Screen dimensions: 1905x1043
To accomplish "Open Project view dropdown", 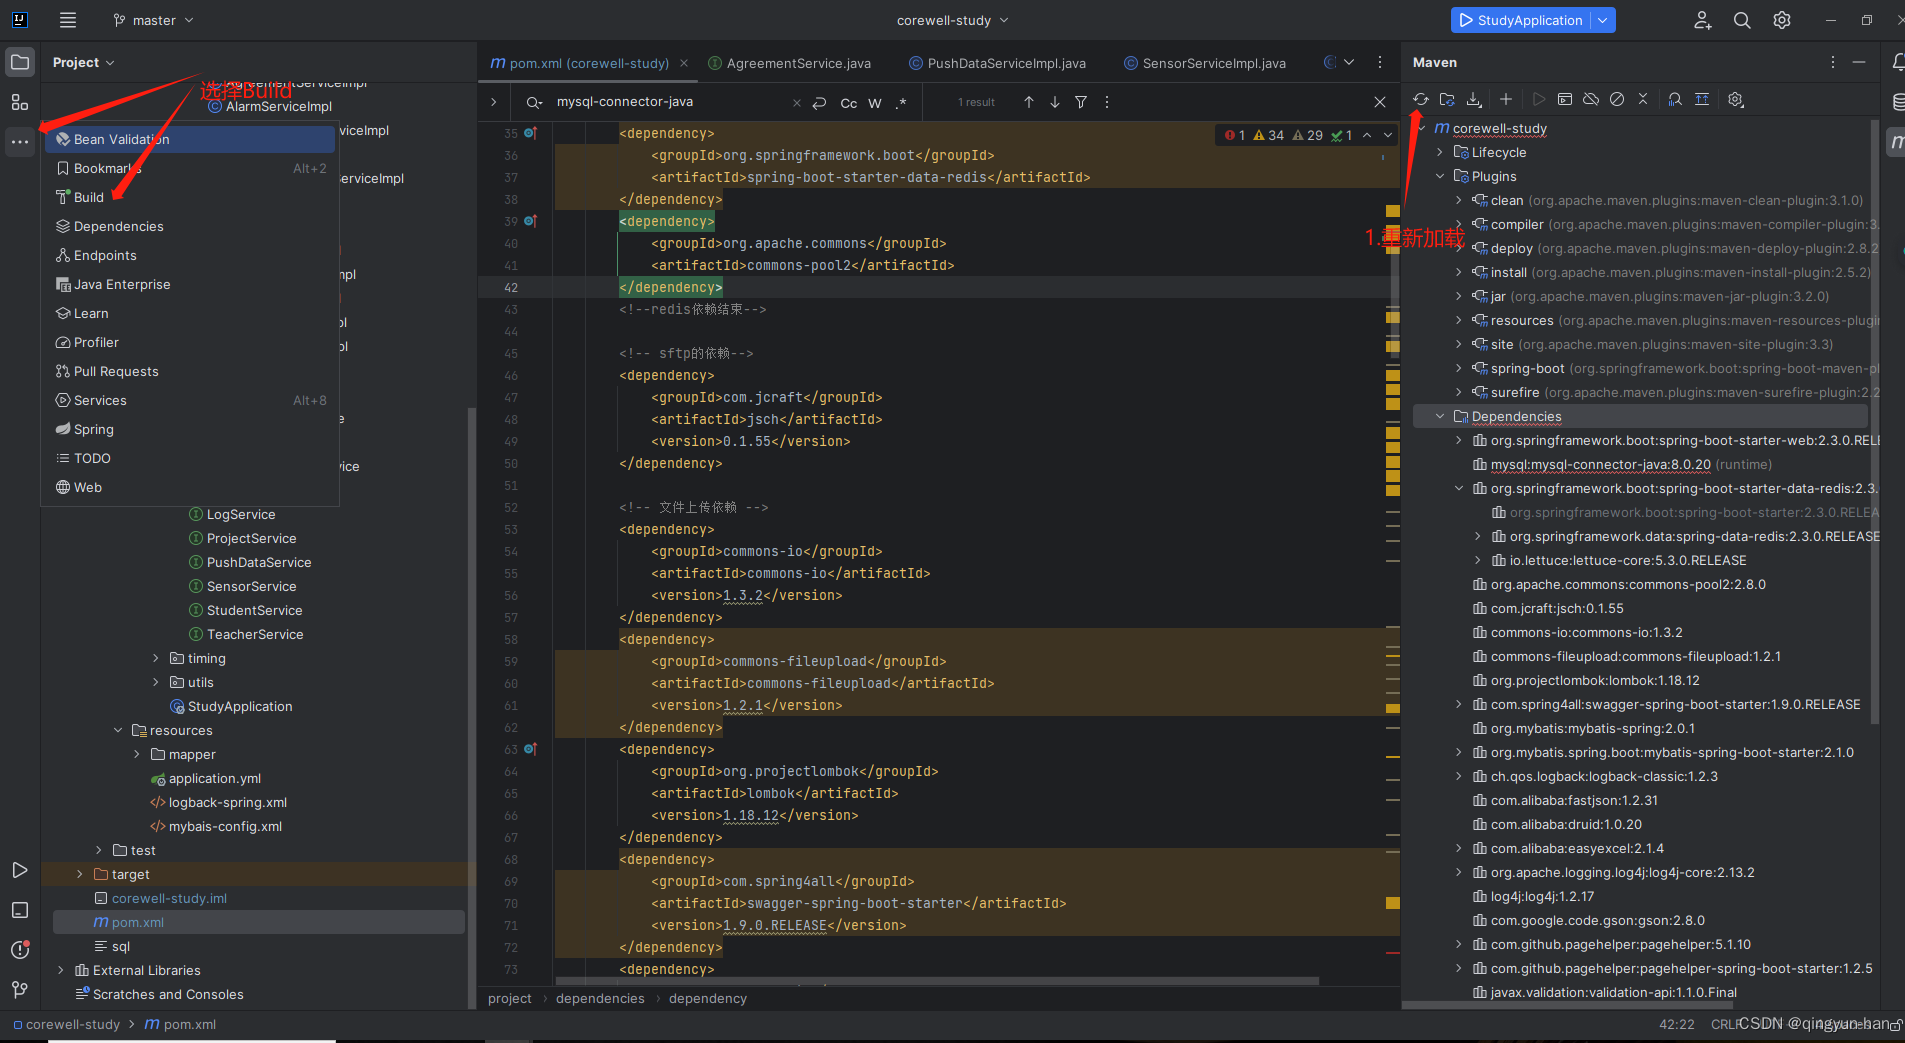I will point(84,62).
